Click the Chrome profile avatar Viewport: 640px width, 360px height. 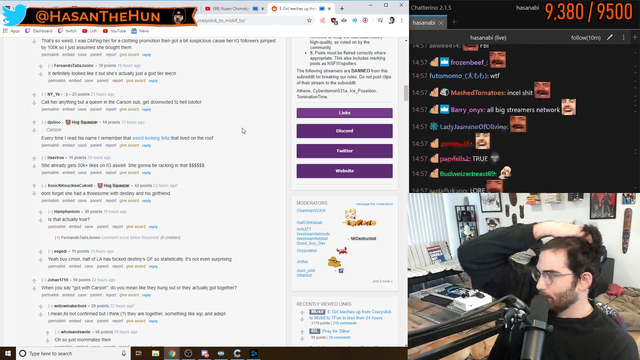pos(391,20)
